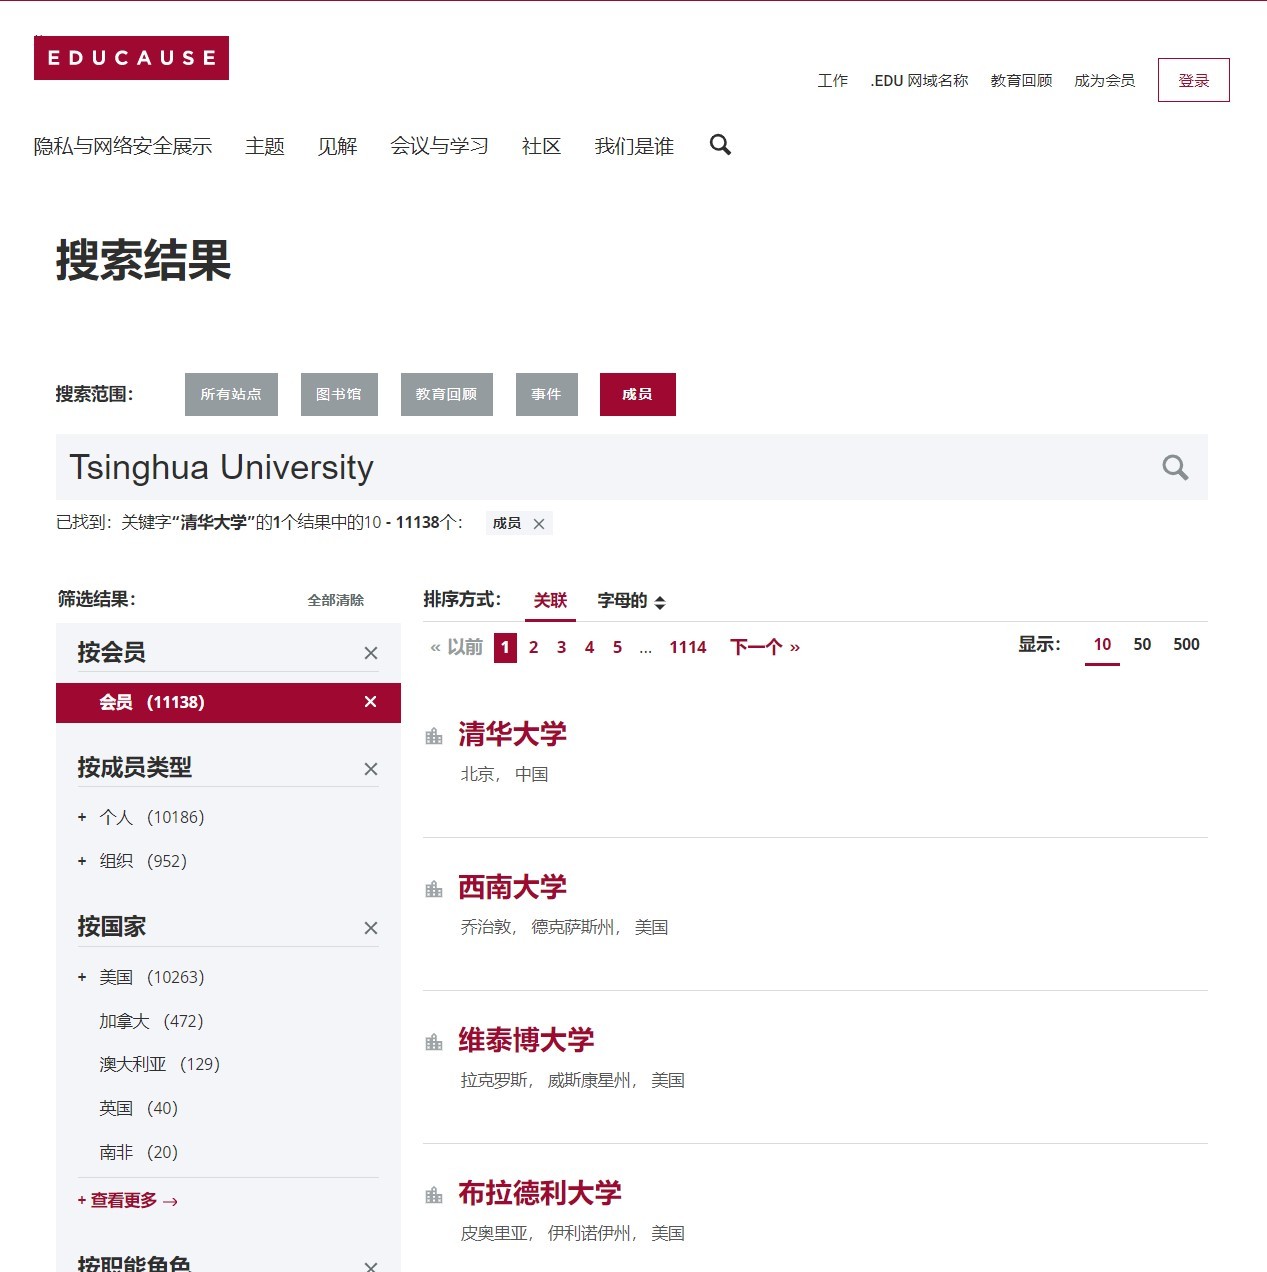The height and width of the screenshot is (1272, 1267).
Task: Open the header search magnifier icon
Action: [x=720, y=145]
